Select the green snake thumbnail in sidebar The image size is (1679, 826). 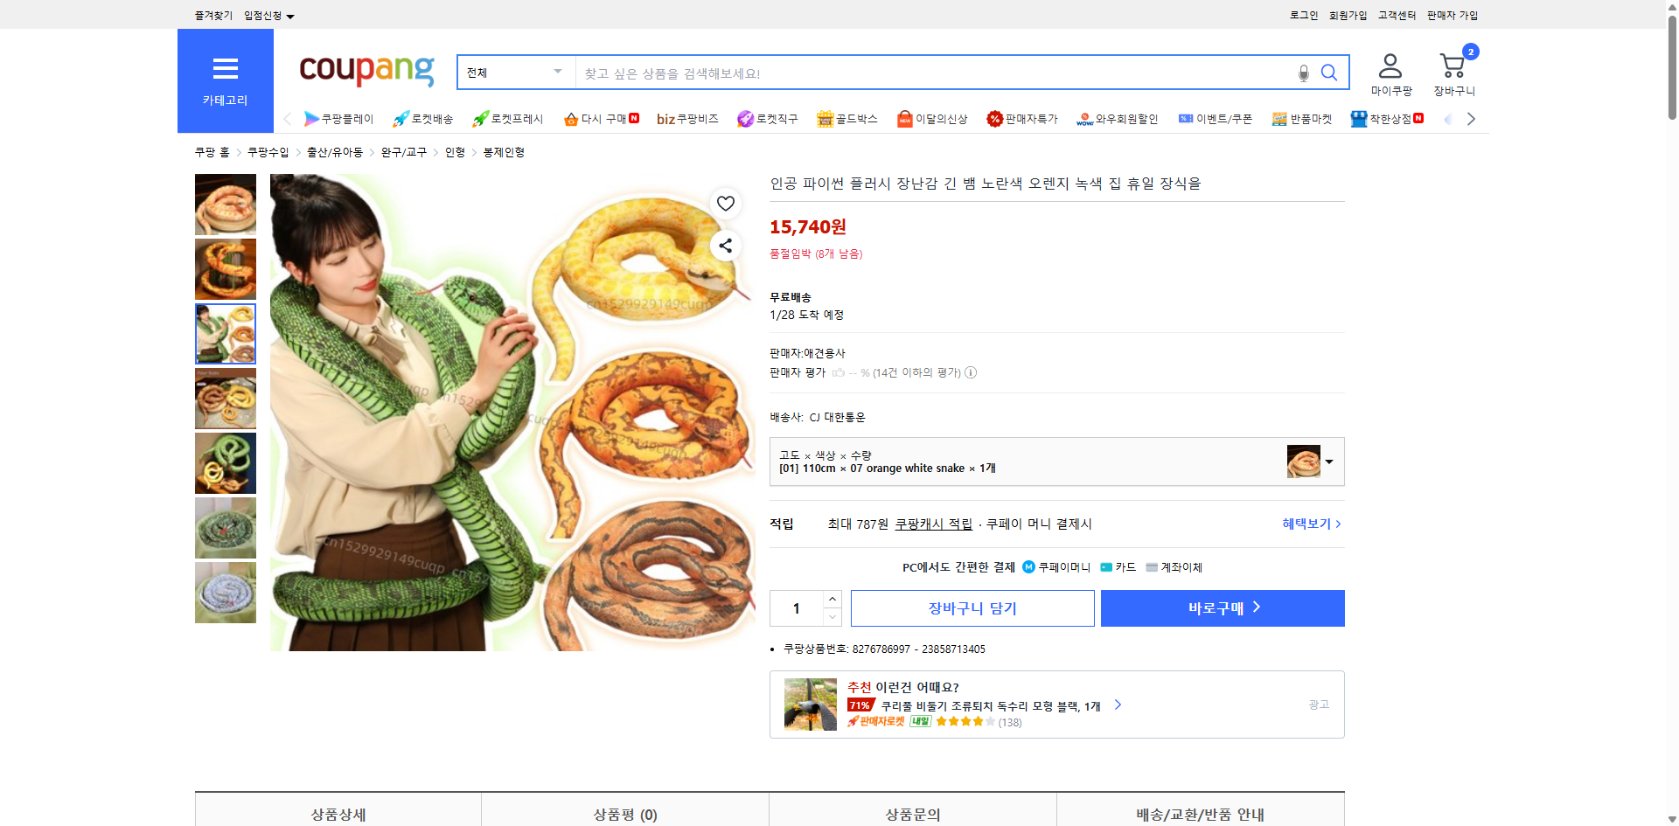point(225,463)
